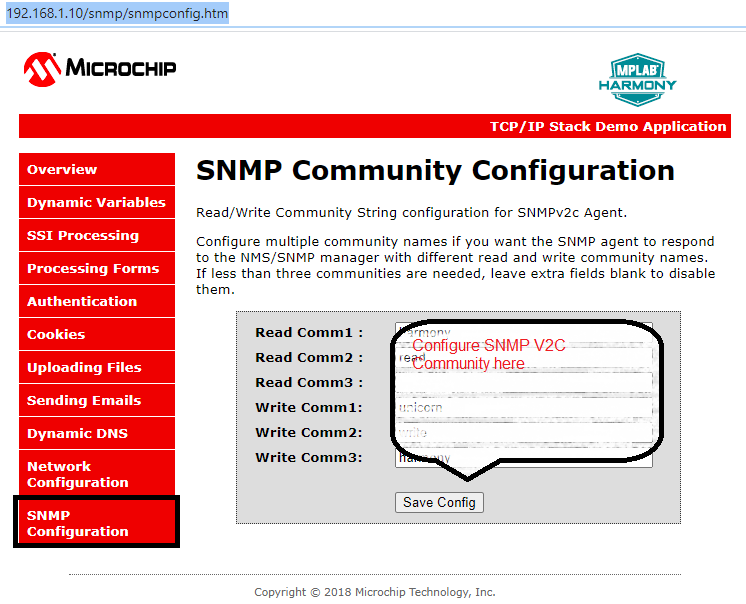This screenshot has height=604, width=746.
Task: Open the Authentication page
Action: [x=97, y=301]
